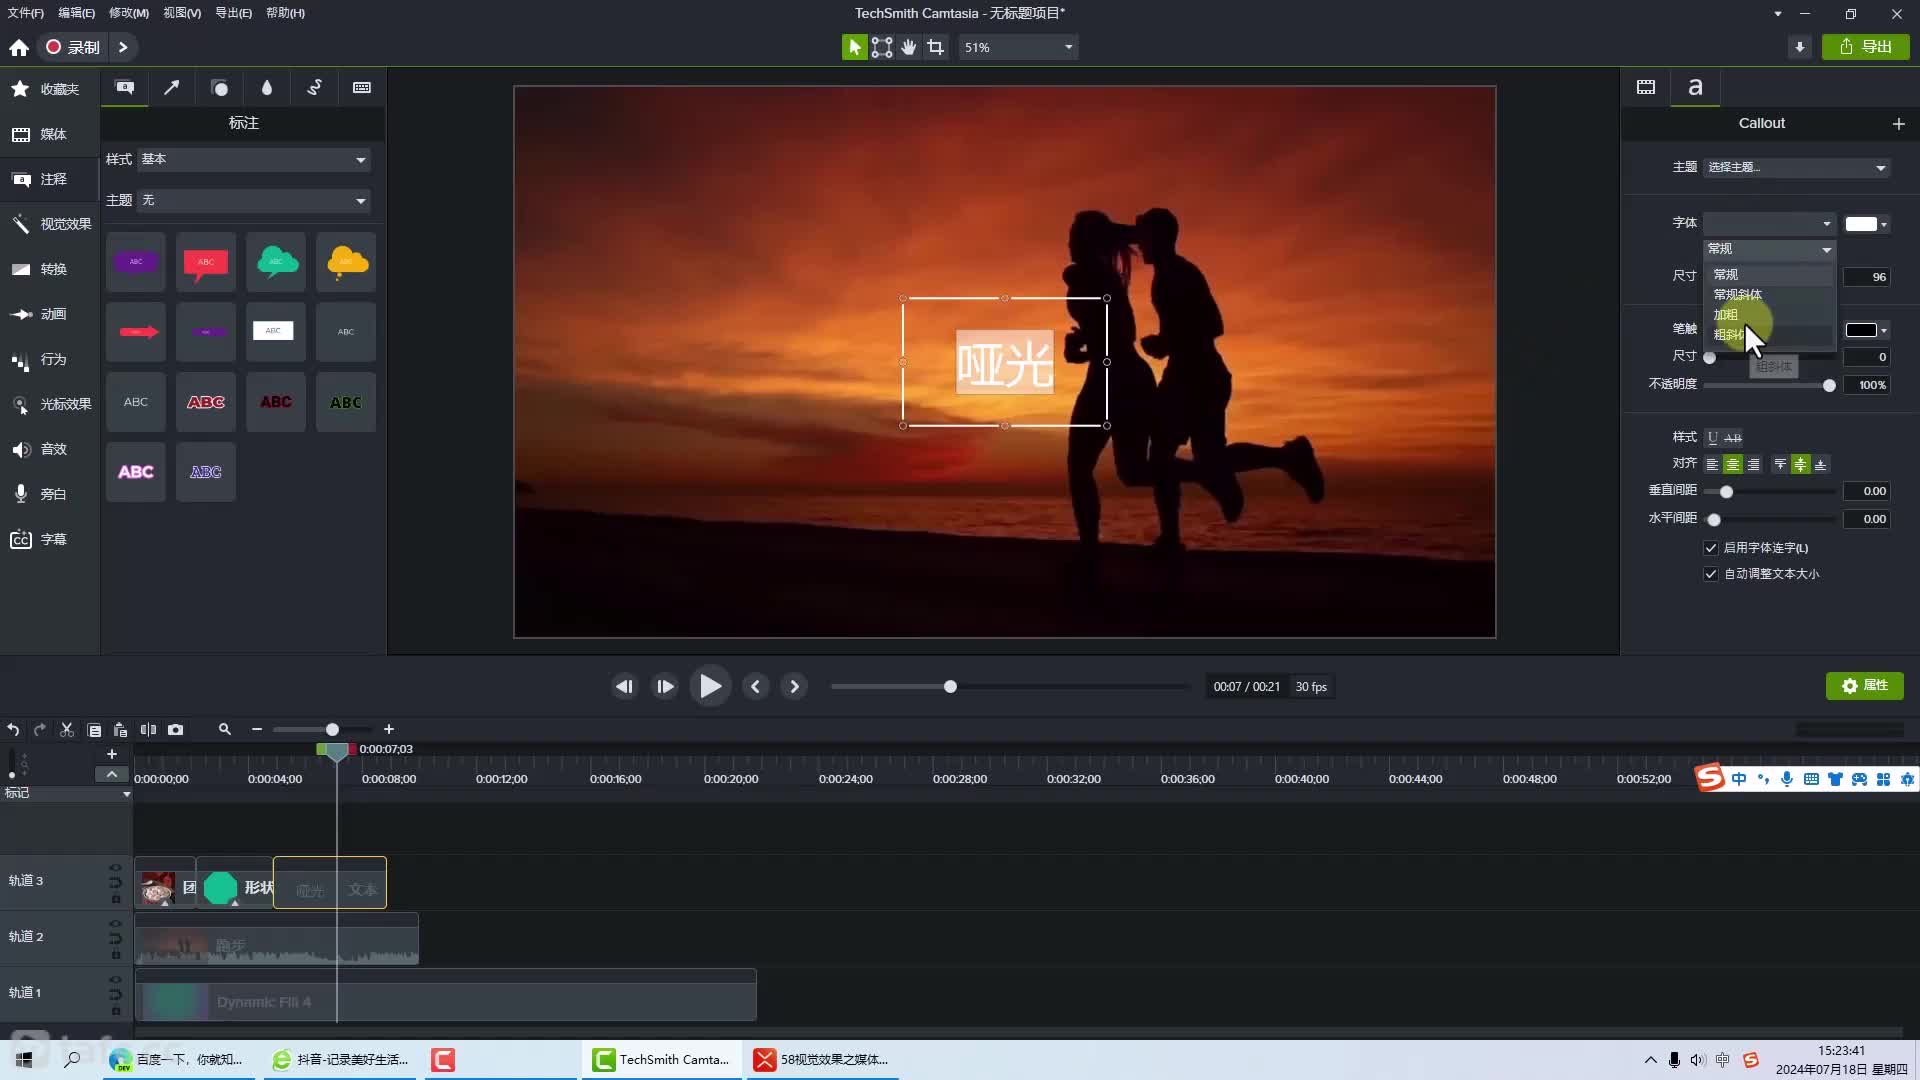Activate the Crop tool in canvas toolbar

(x=935, y=47)
